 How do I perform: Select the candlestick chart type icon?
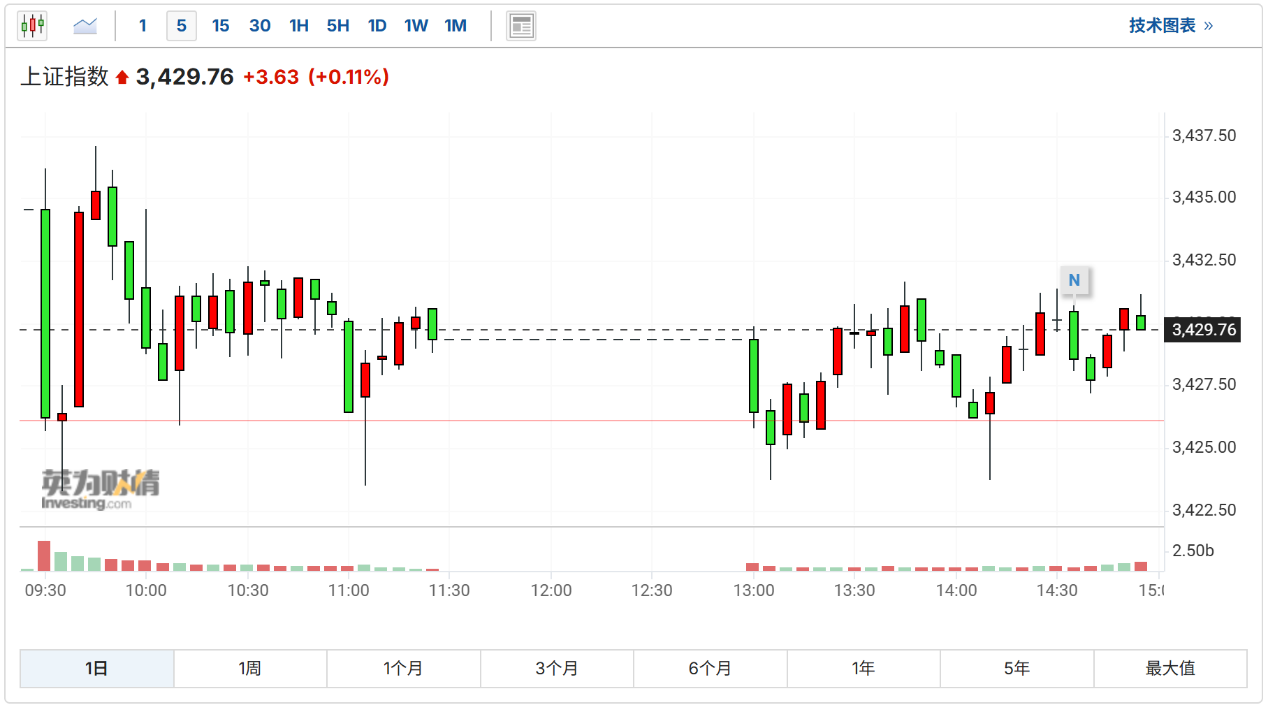[x=33, y=26]
